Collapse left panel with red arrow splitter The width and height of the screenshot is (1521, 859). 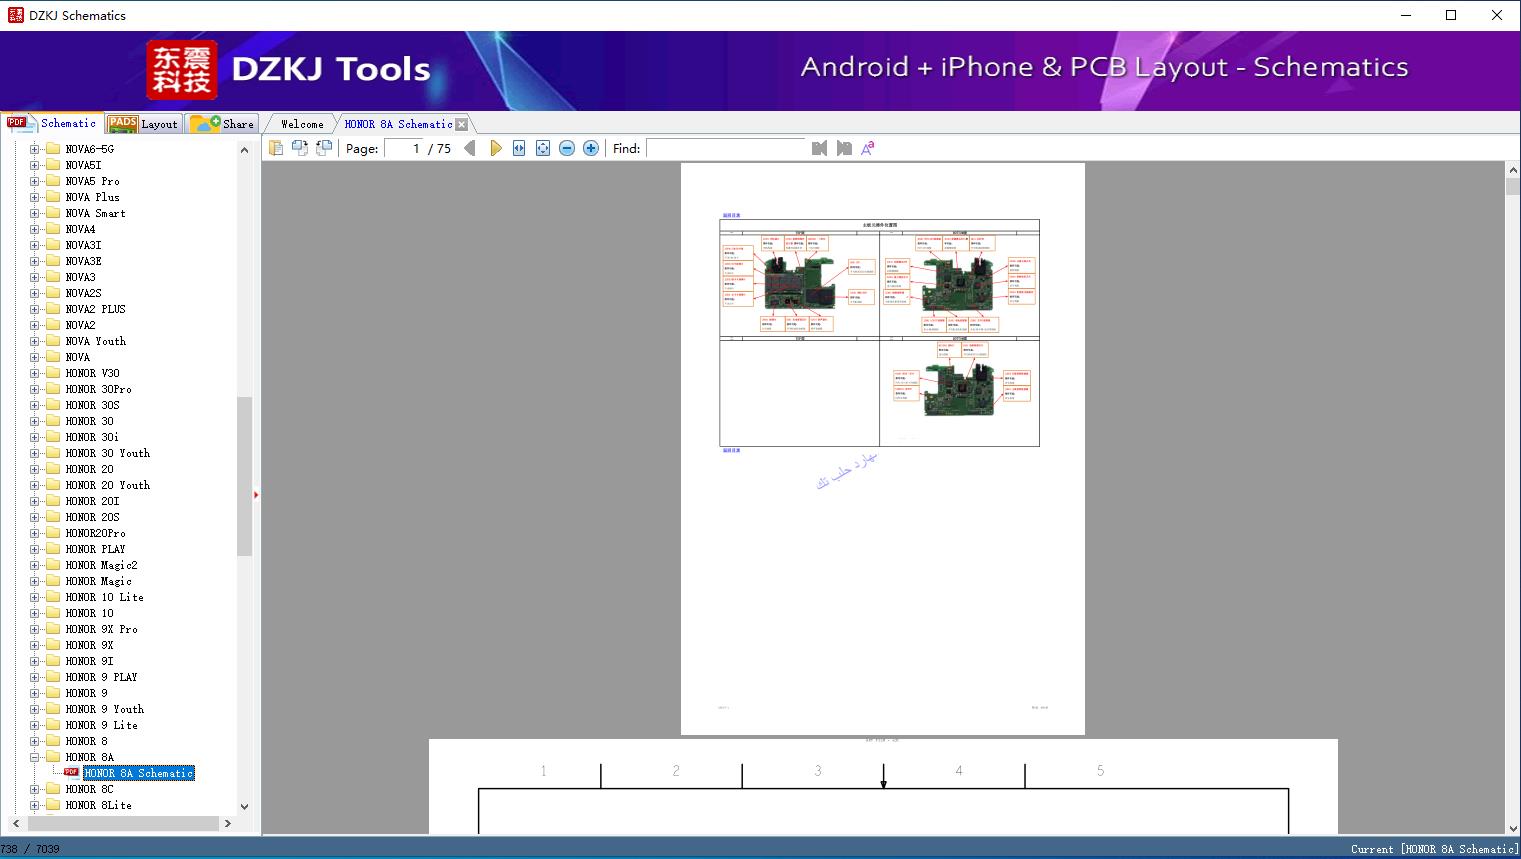[x=256, y=494]
